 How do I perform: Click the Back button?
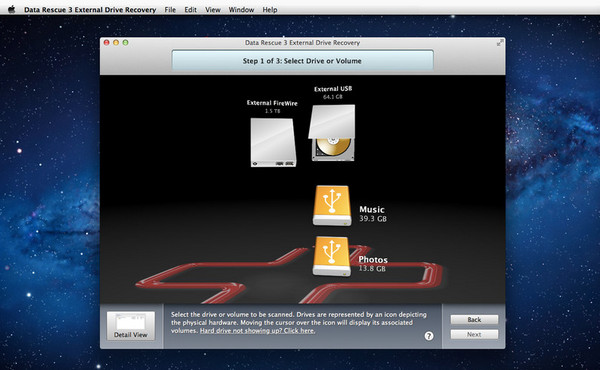pos(474,319)
